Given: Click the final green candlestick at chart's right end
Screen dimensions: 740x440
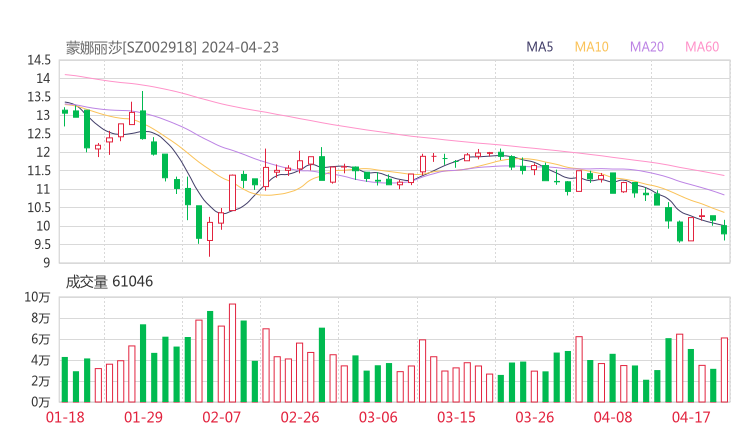Looking at the screenshot, I should (x=724, y=229).
